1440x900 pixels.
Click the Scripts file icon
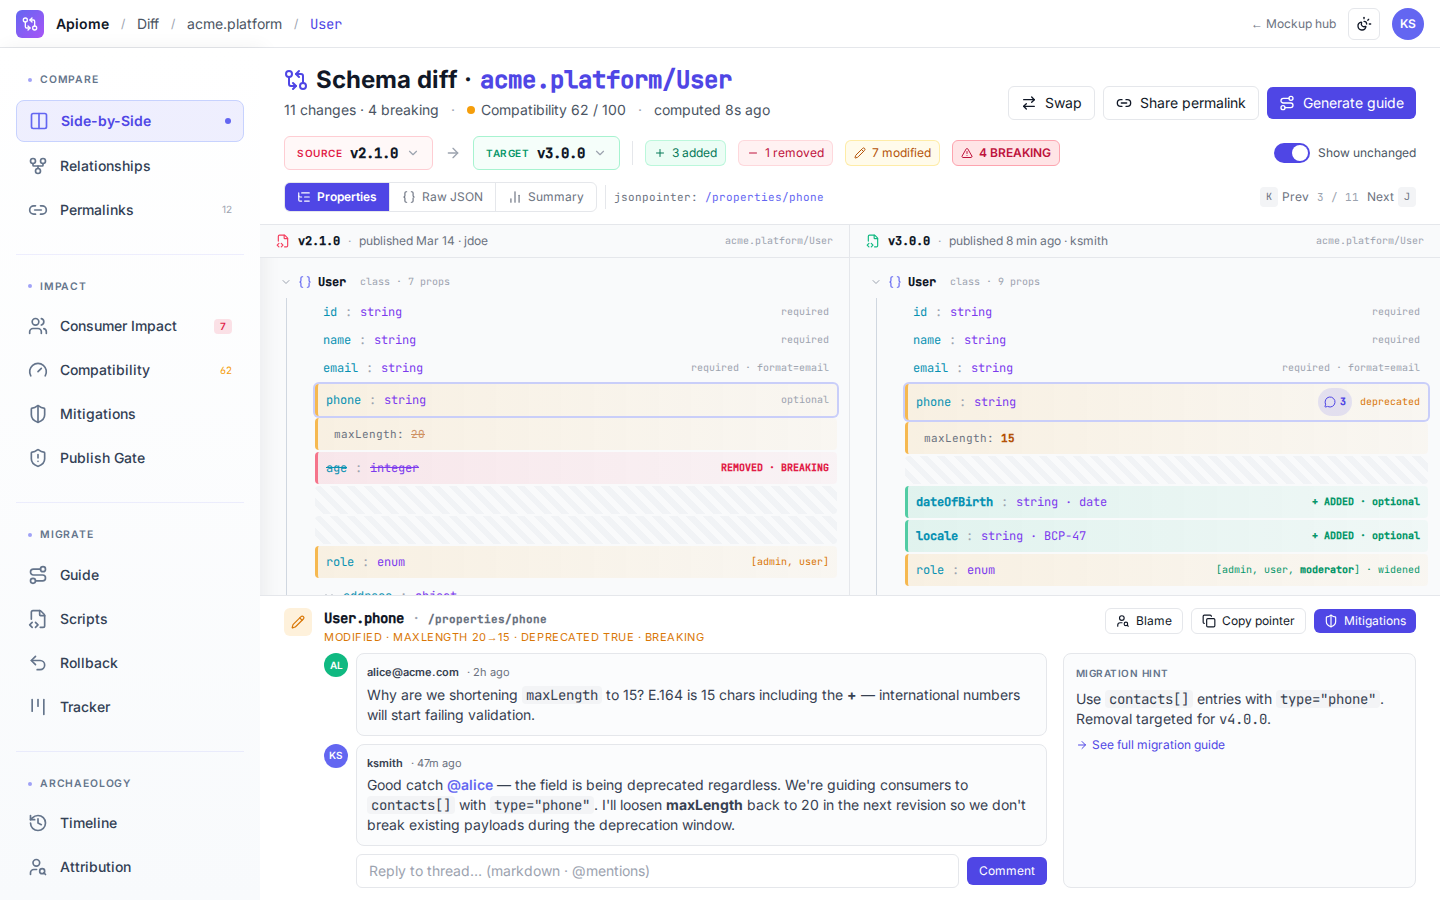38,619
